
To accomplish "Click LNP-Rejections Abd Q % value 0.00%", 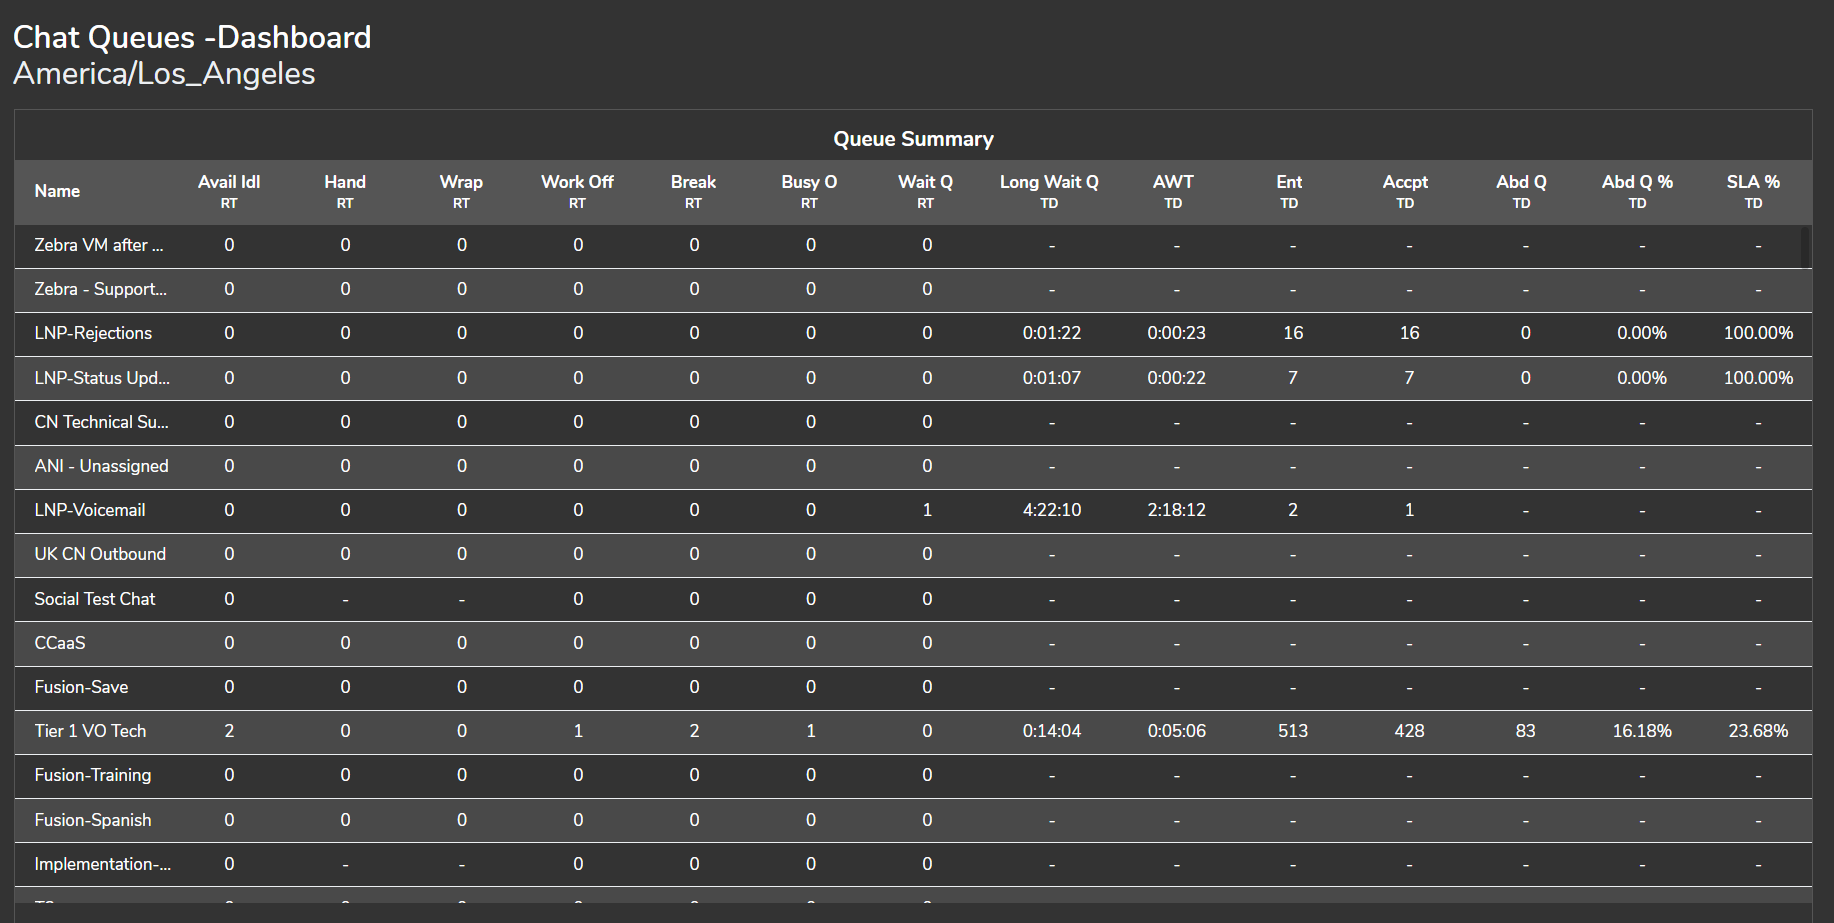I will [1642, 333].
